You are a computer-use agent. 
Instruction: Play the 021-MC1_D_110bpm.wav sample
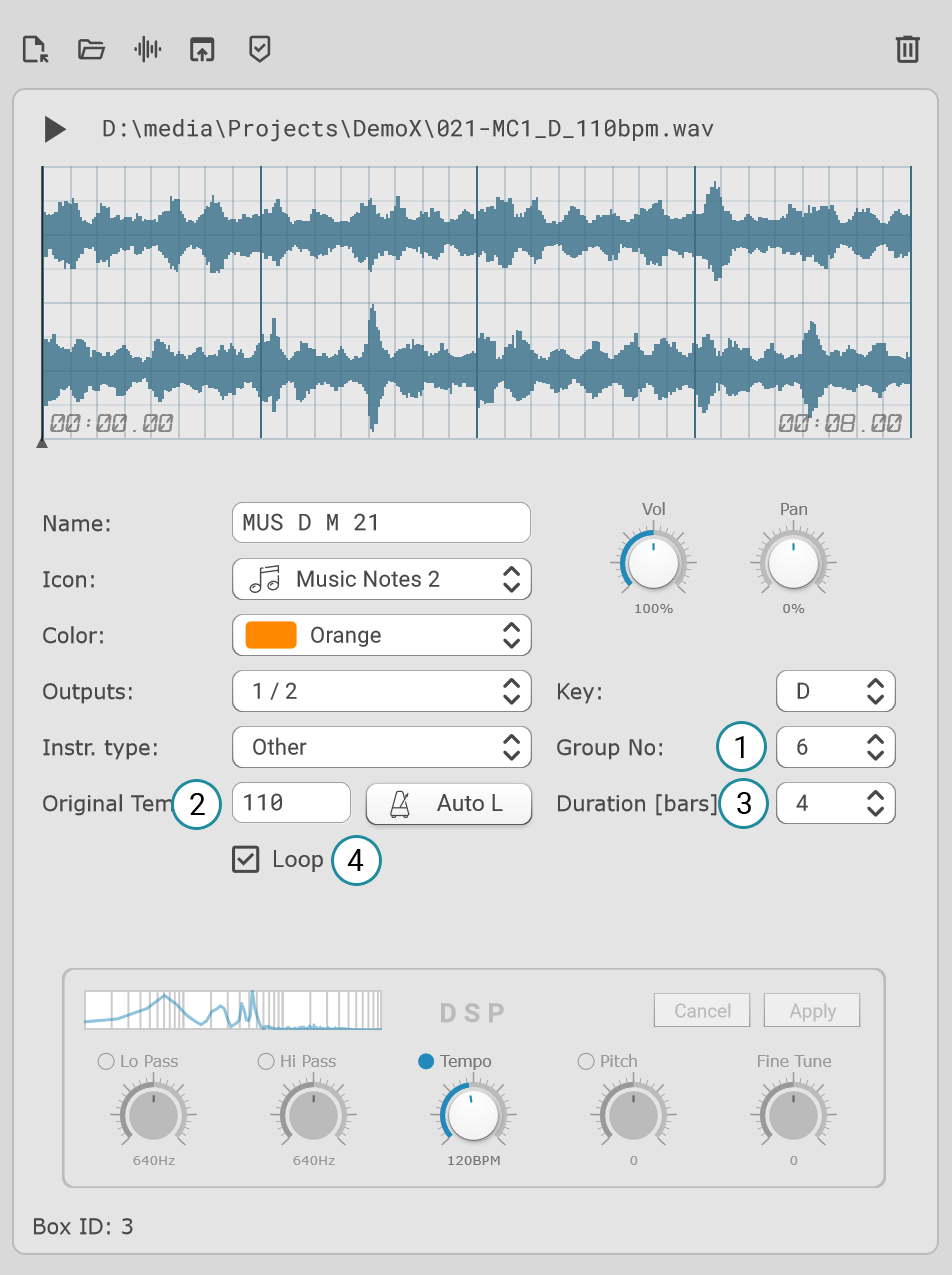coord(55,129)
